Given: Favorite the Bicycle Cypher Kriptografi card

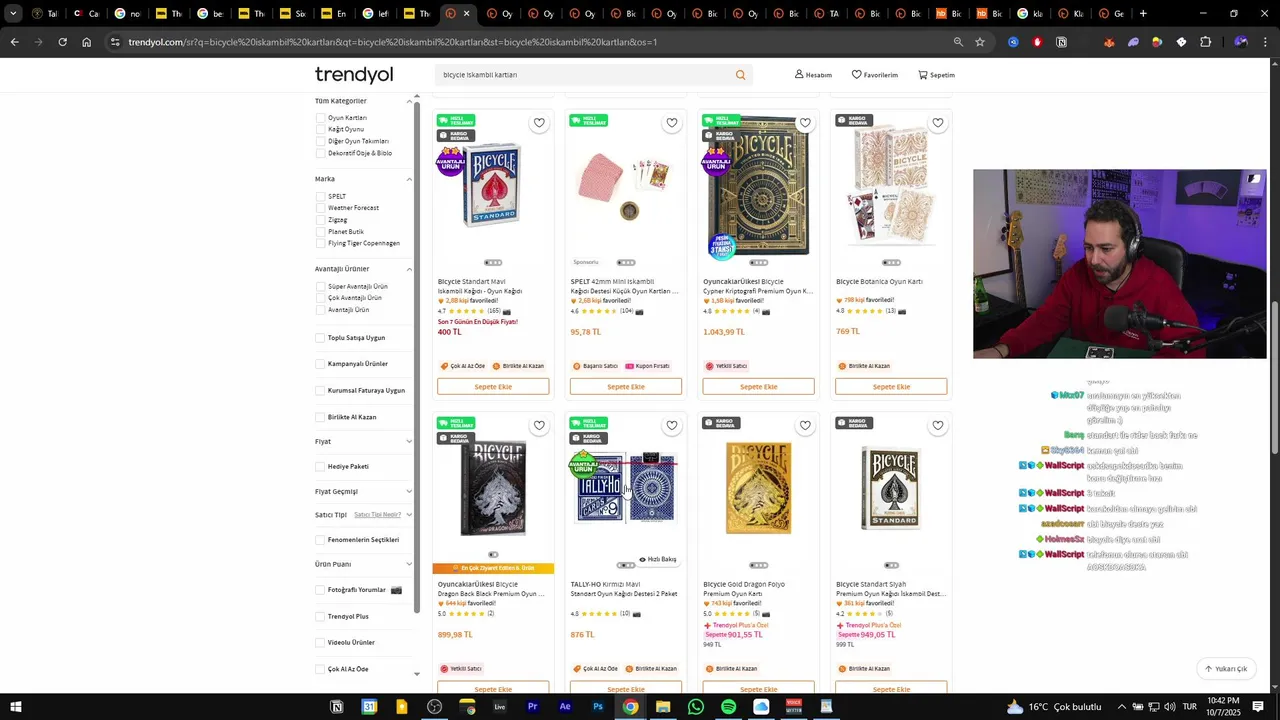Looking at the screenshot, I should point(805,123).
